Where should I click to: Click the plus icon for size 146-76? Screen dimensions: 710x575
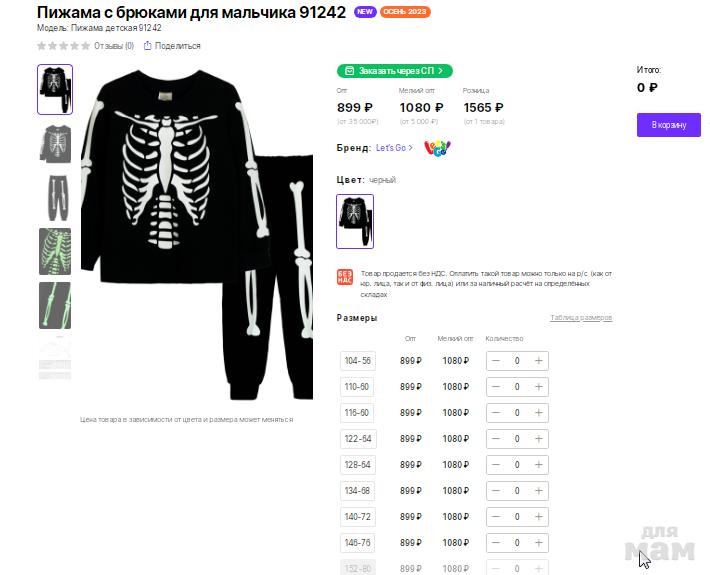(538, 543)
